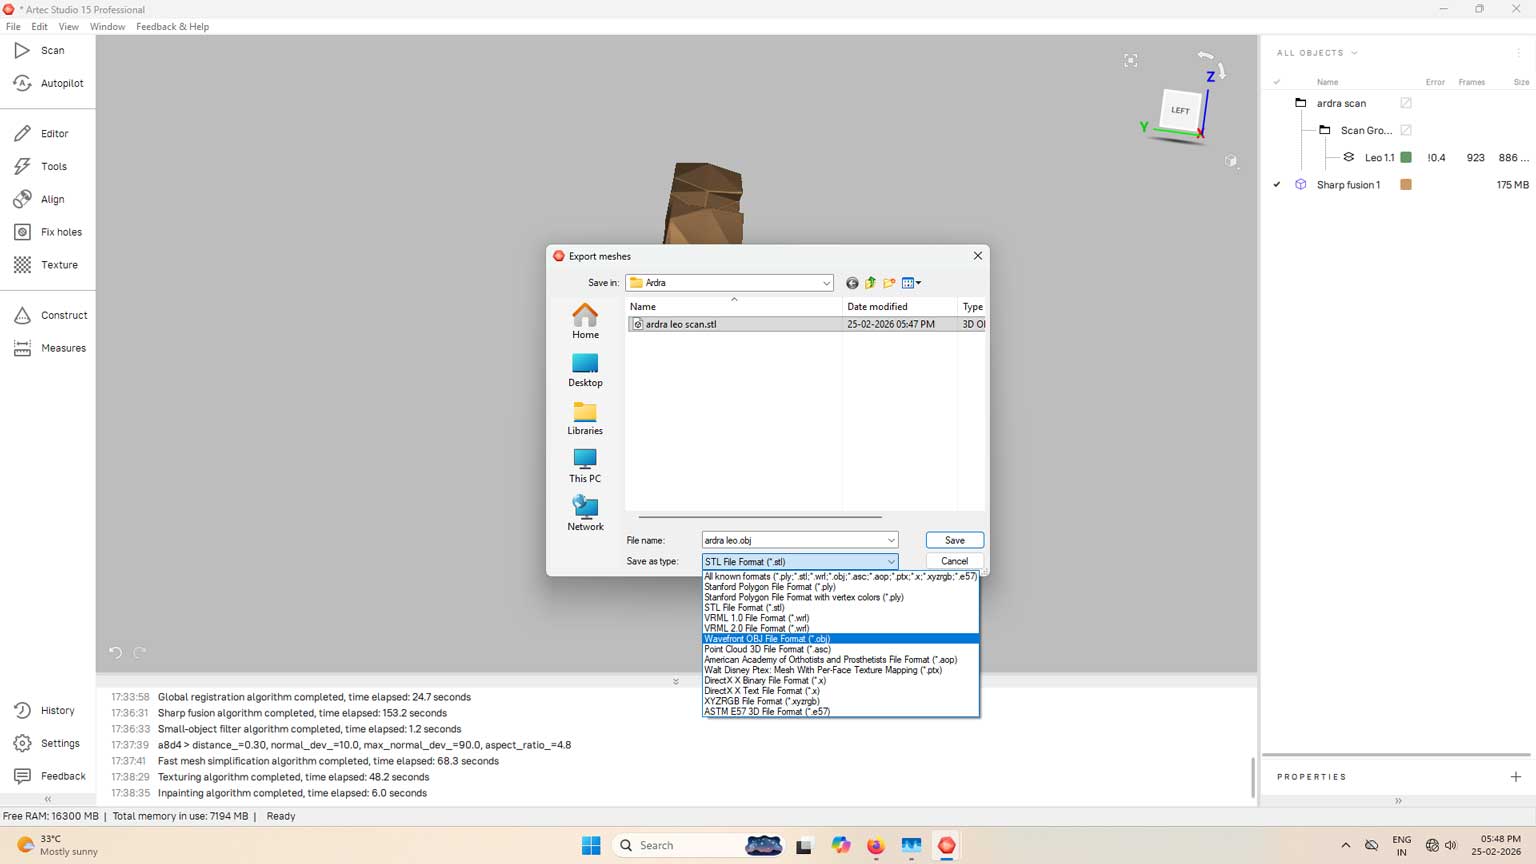This screenshot has height=864, width=1536.
Task: Go to Network in the places bar
Action: pyautogui.click(x=585, y=513)
